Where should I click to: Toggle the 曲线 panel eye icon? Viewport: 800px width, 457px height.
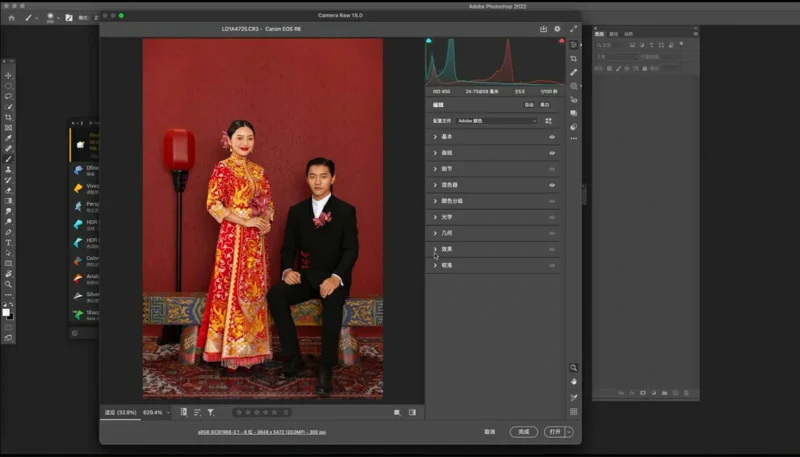click(x=551, y=153)
